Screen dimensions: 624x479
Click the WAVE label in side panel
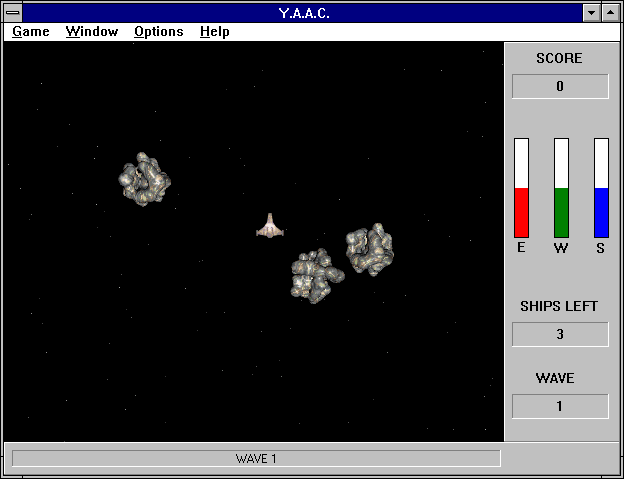(555, 378)
